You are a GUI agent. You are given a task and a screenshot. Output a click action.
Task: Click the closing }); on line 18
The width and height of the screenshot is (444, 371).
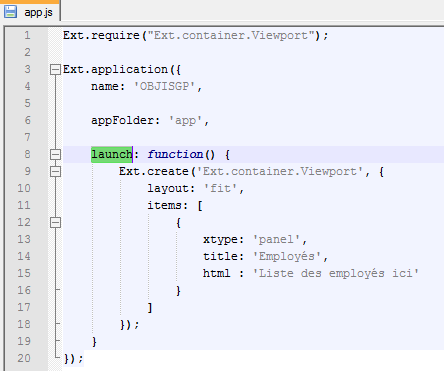tap(129, 324)
